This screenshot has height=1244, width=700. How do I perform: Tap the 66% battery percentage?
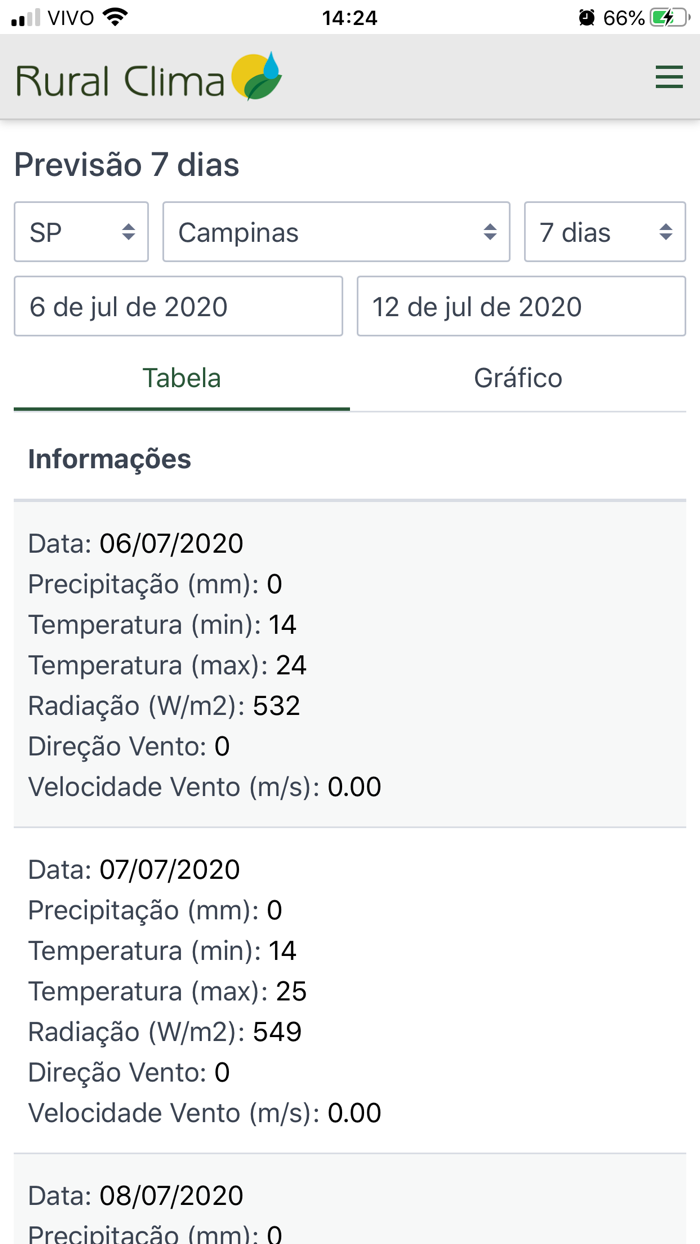623,16
